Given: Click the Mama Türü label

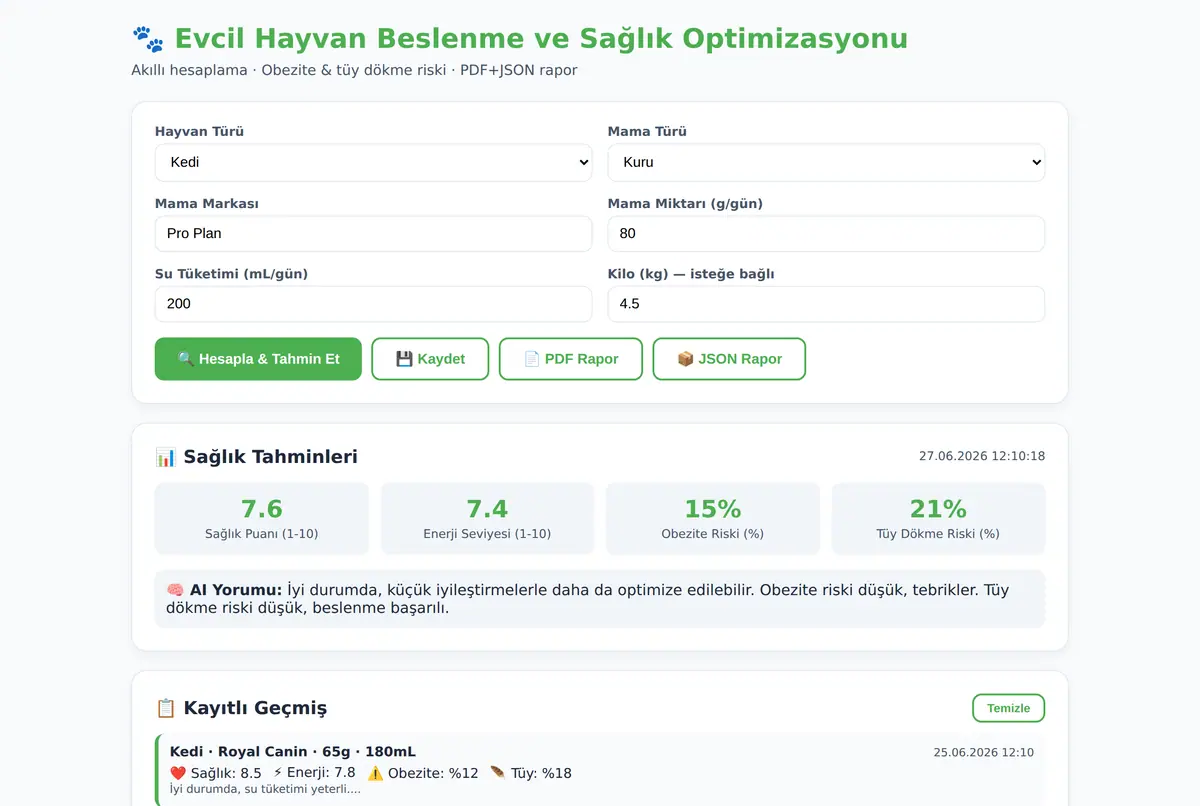Looking at the screenshot, I should (x=647, y=131).
